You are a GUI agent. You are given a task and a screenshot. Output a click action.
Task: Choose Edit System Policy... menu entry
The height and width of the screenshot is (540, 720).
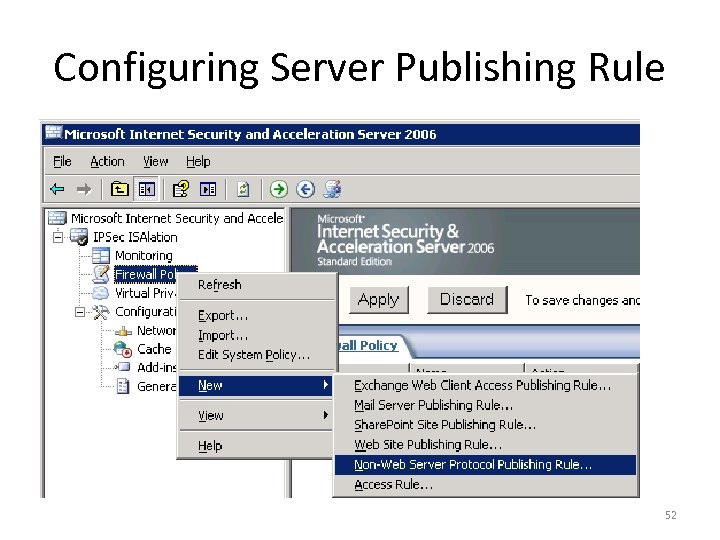click(x=256, y=354)
